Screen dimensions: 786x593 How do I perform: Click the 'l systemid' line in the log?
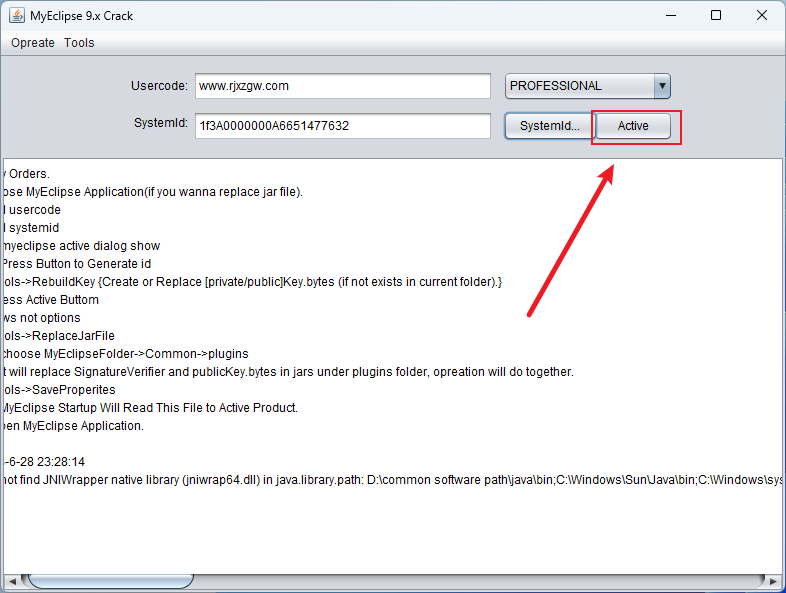click(31, 228)
